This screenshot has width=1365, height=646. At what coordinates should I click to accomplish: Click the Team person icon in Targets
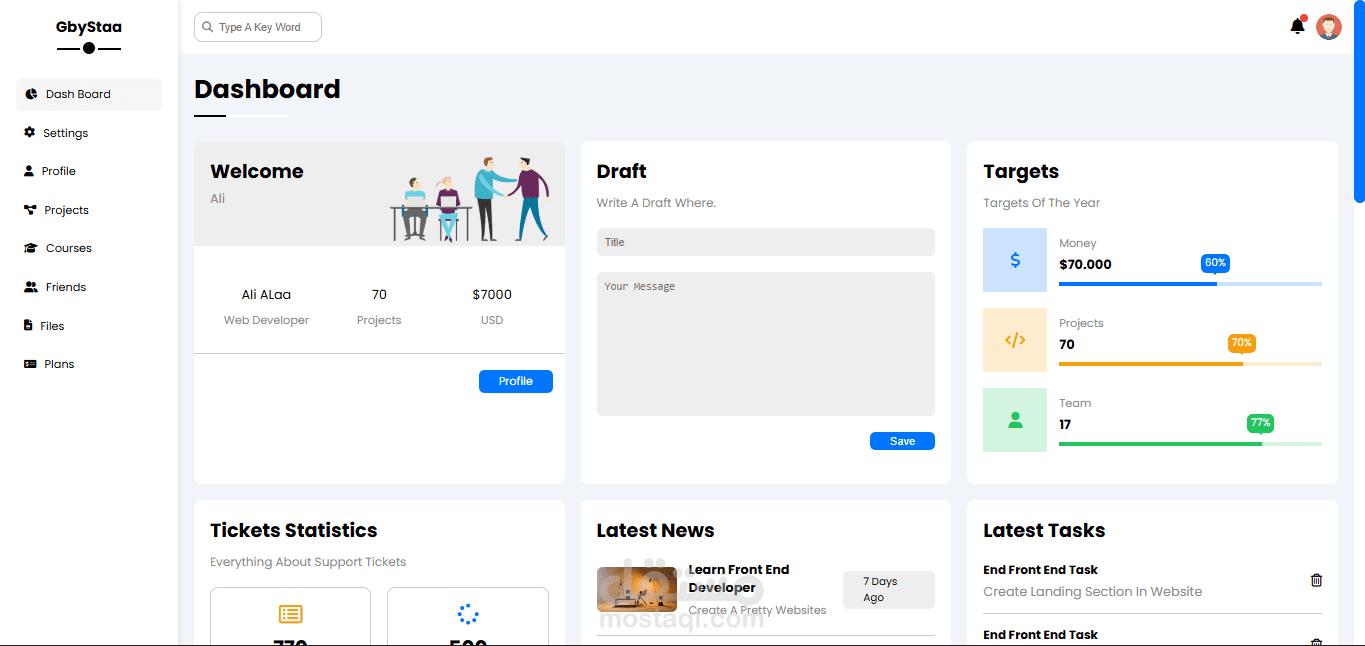click(x=1014, y=420)
